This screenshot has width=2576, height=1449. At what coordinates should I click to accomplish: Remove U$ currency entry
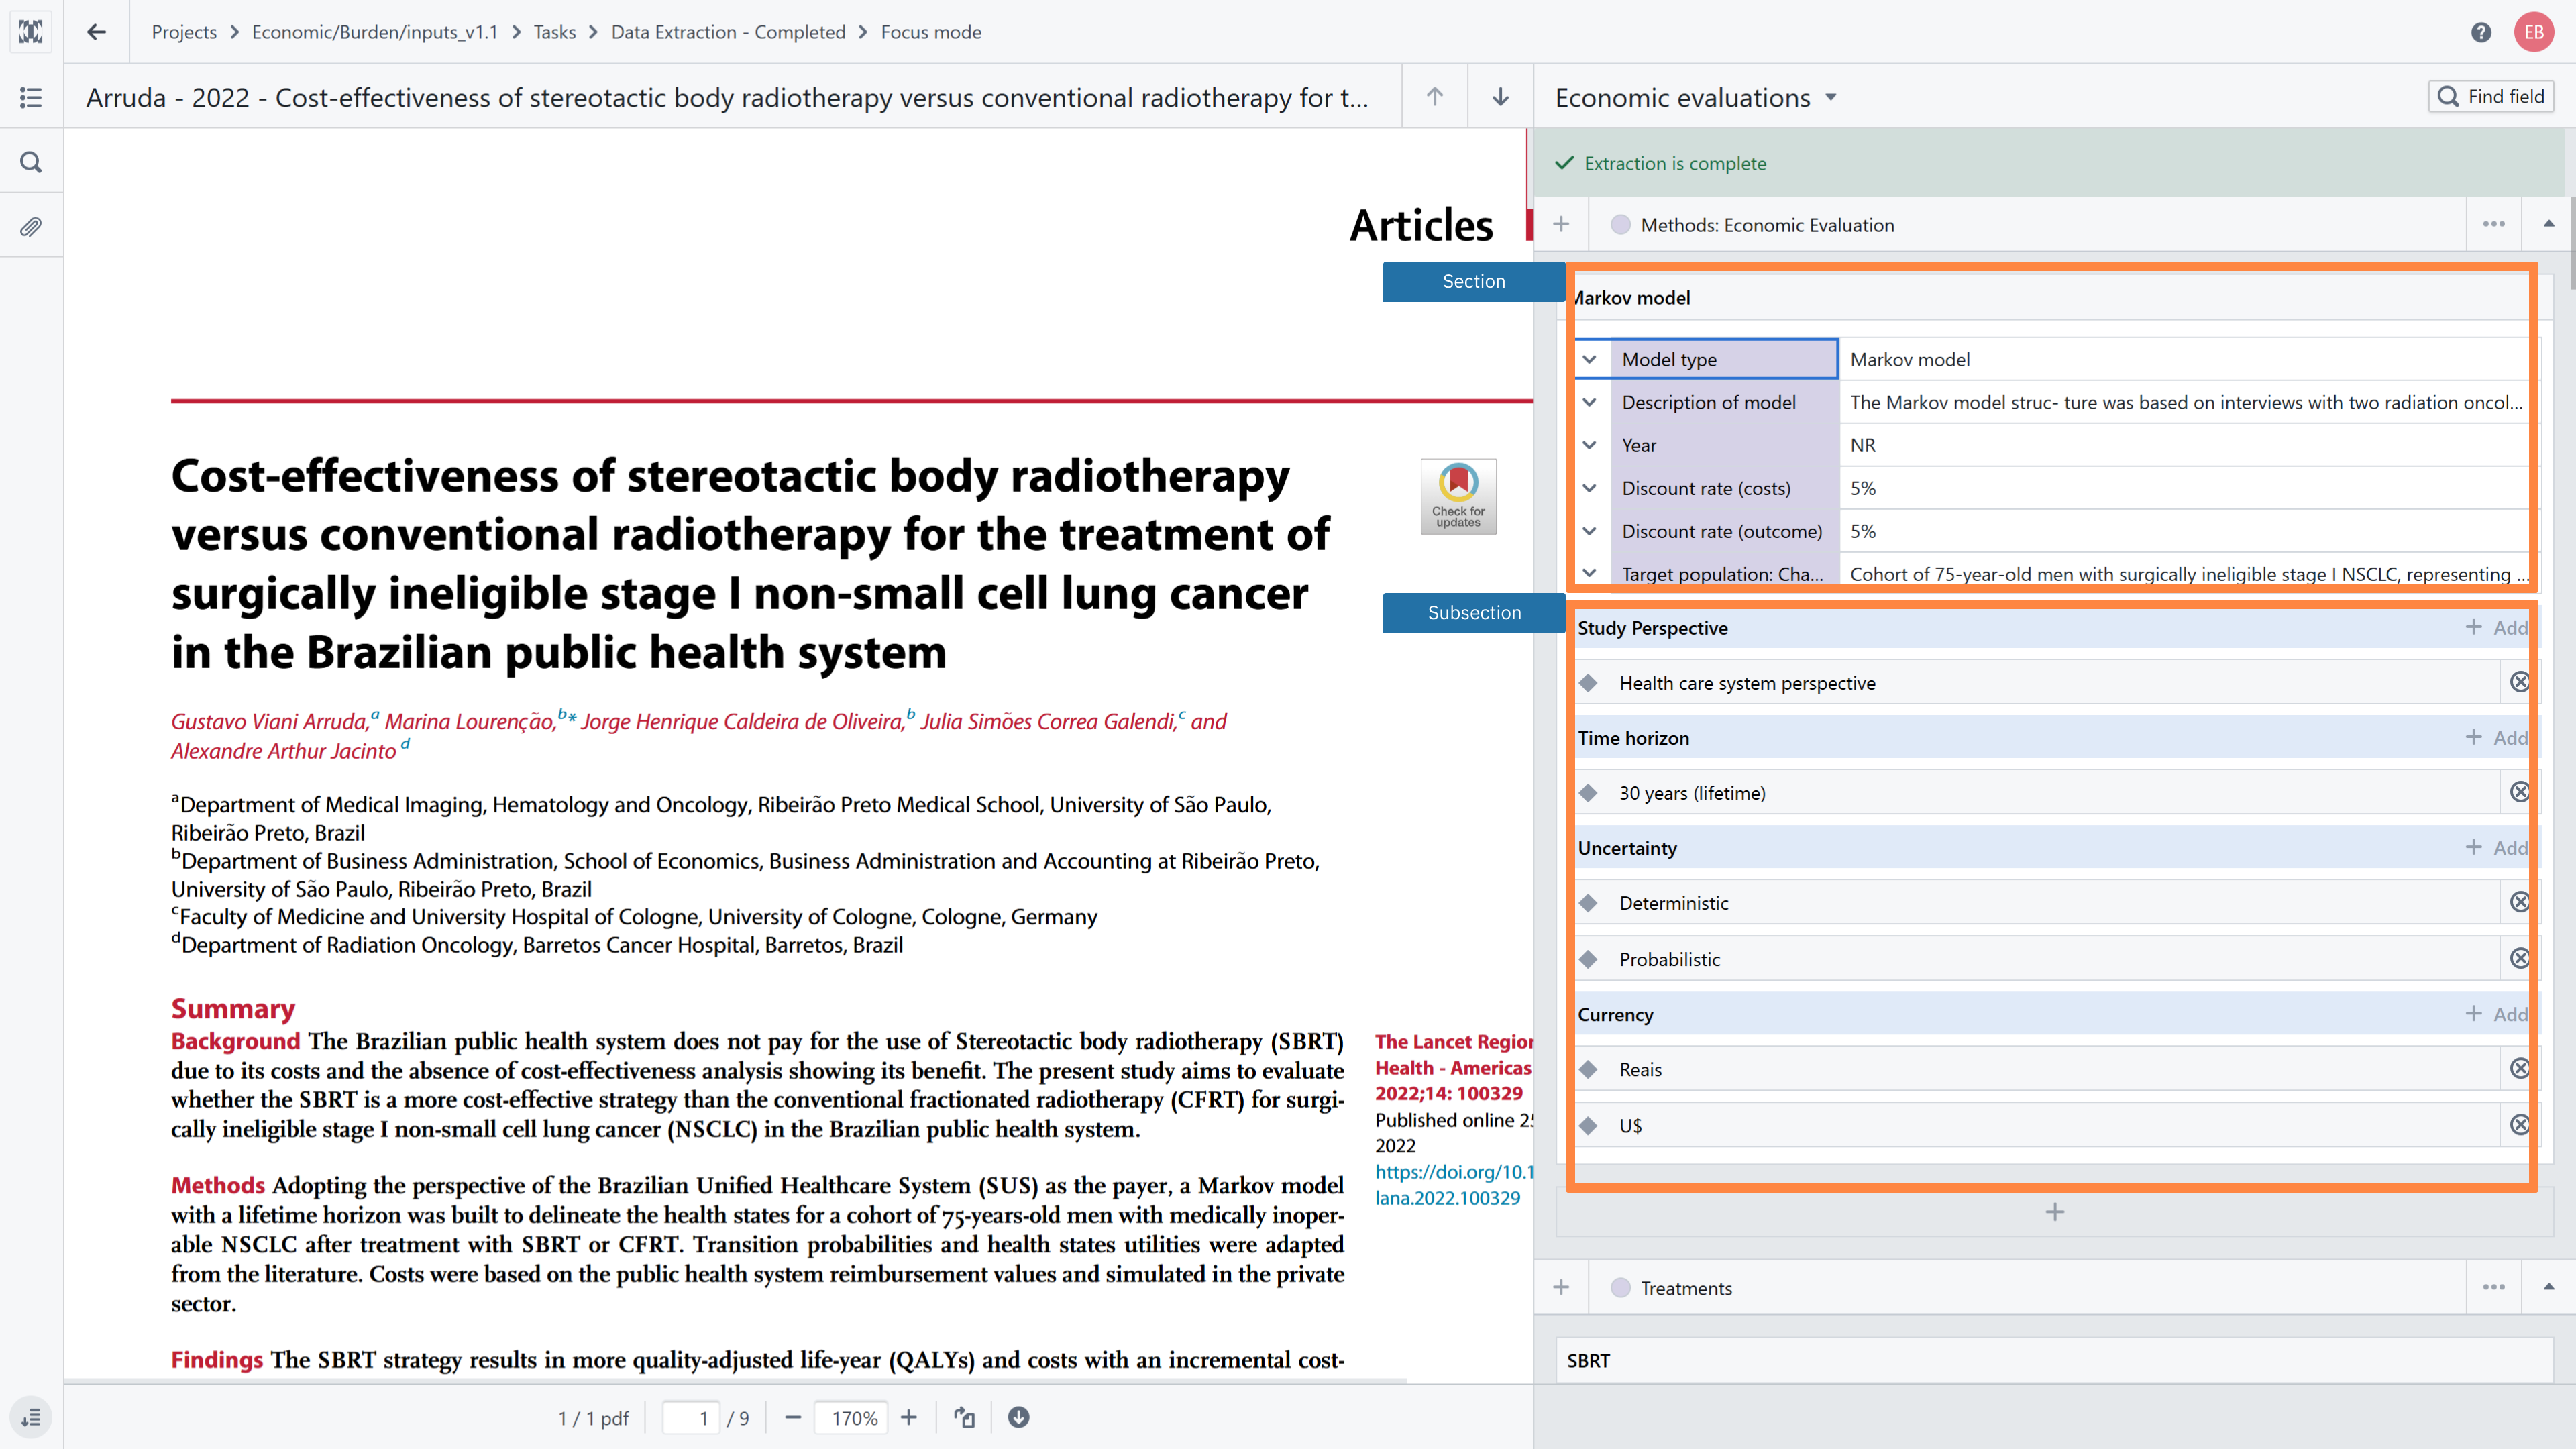(2520, 1125)
